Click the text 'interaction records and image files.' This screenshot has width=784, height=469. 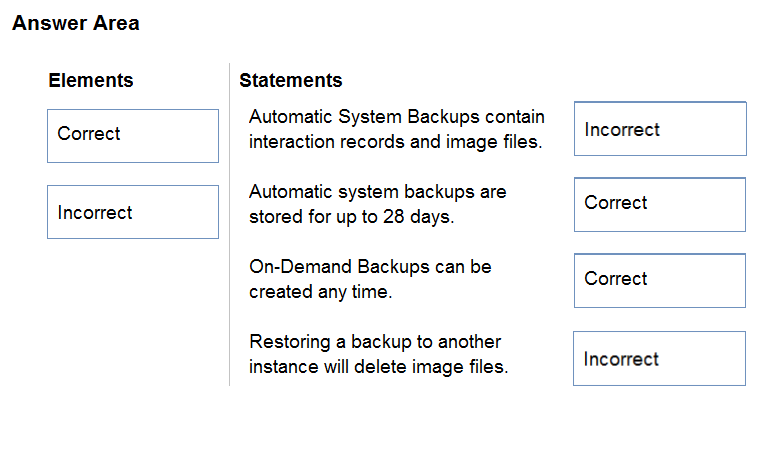pyautogui.click(x=396, y=142)
